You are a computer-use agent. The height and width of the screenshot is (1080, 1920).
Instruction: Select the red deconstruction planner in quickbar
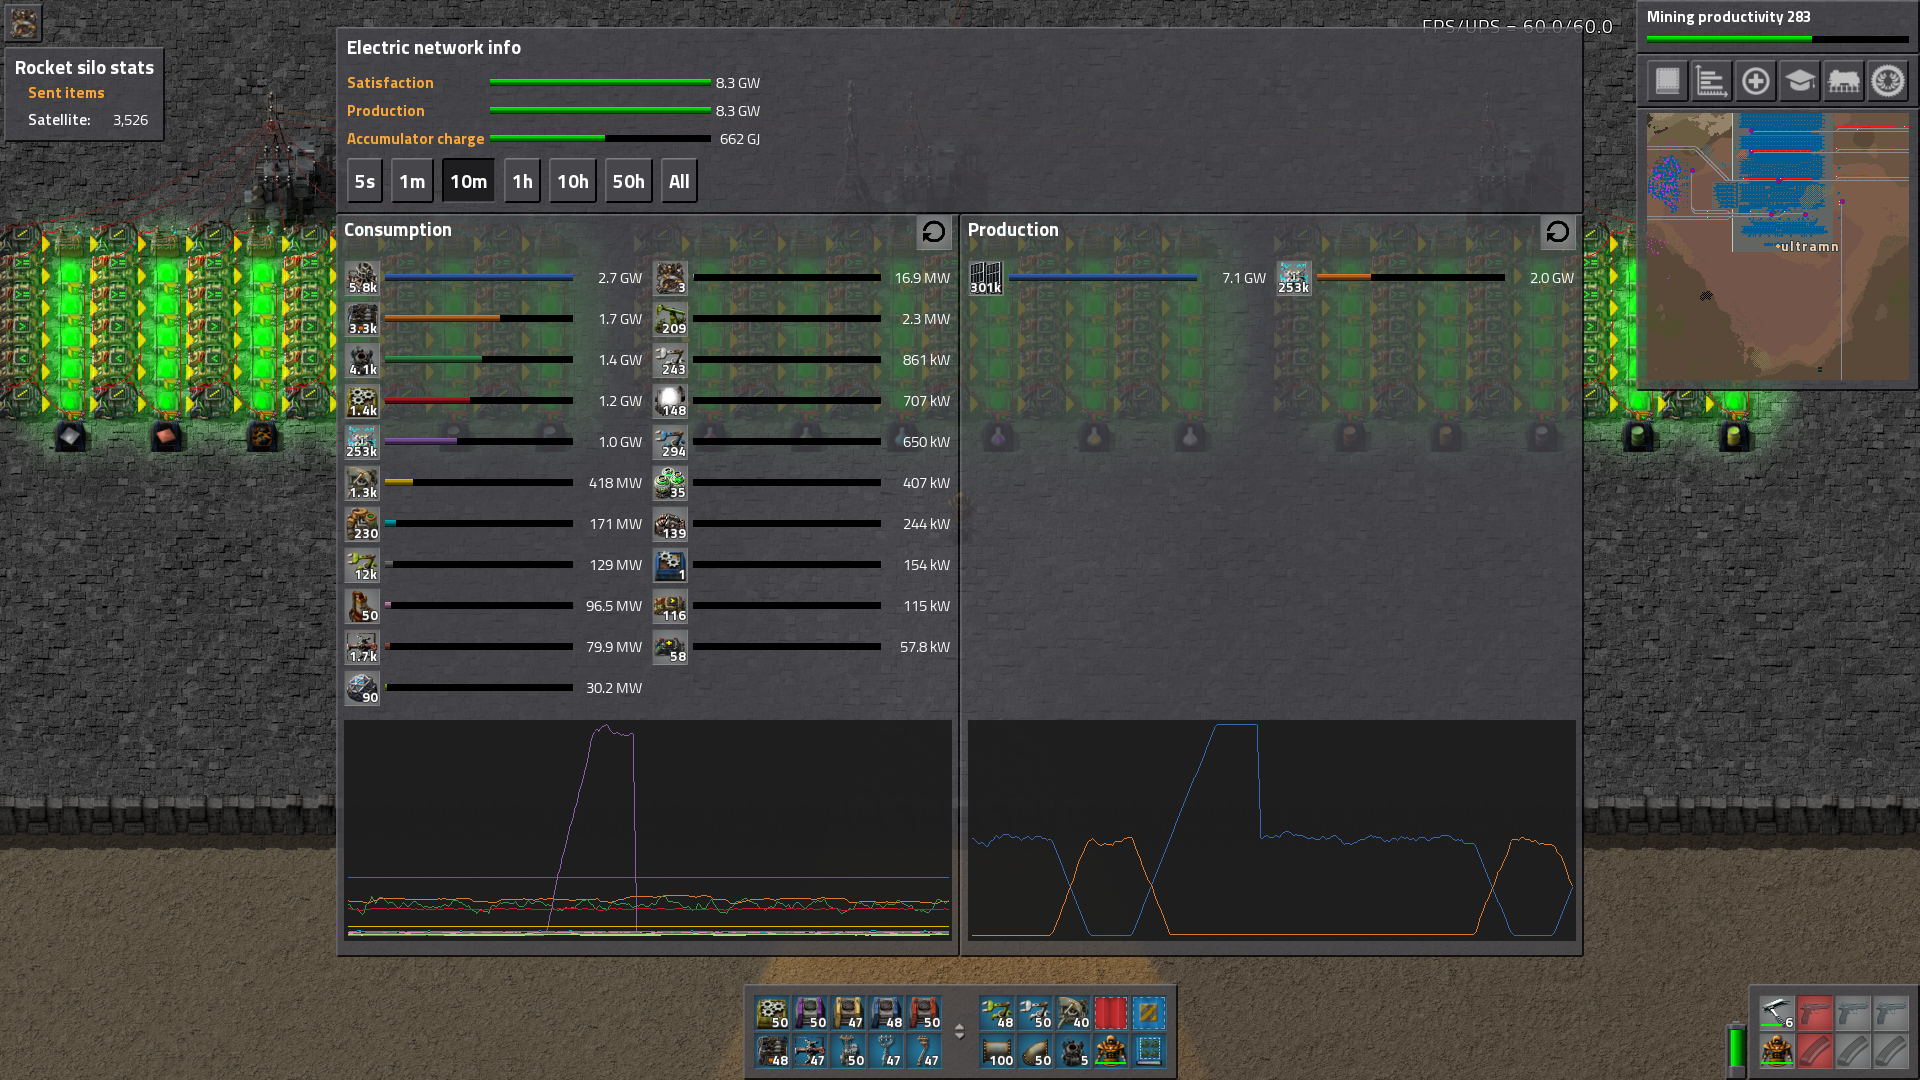(1111, 1013)
